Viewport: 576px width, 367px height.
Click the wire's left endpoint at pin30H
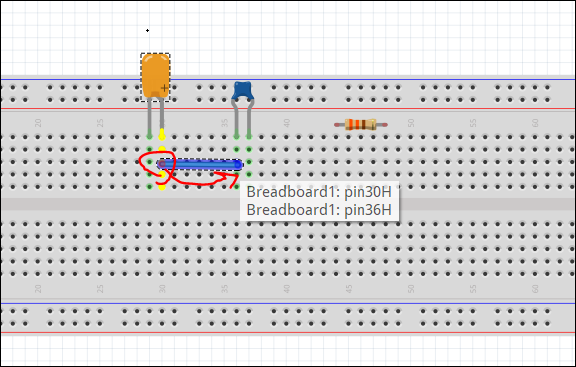pyautogui.click(x=162, y=164)
